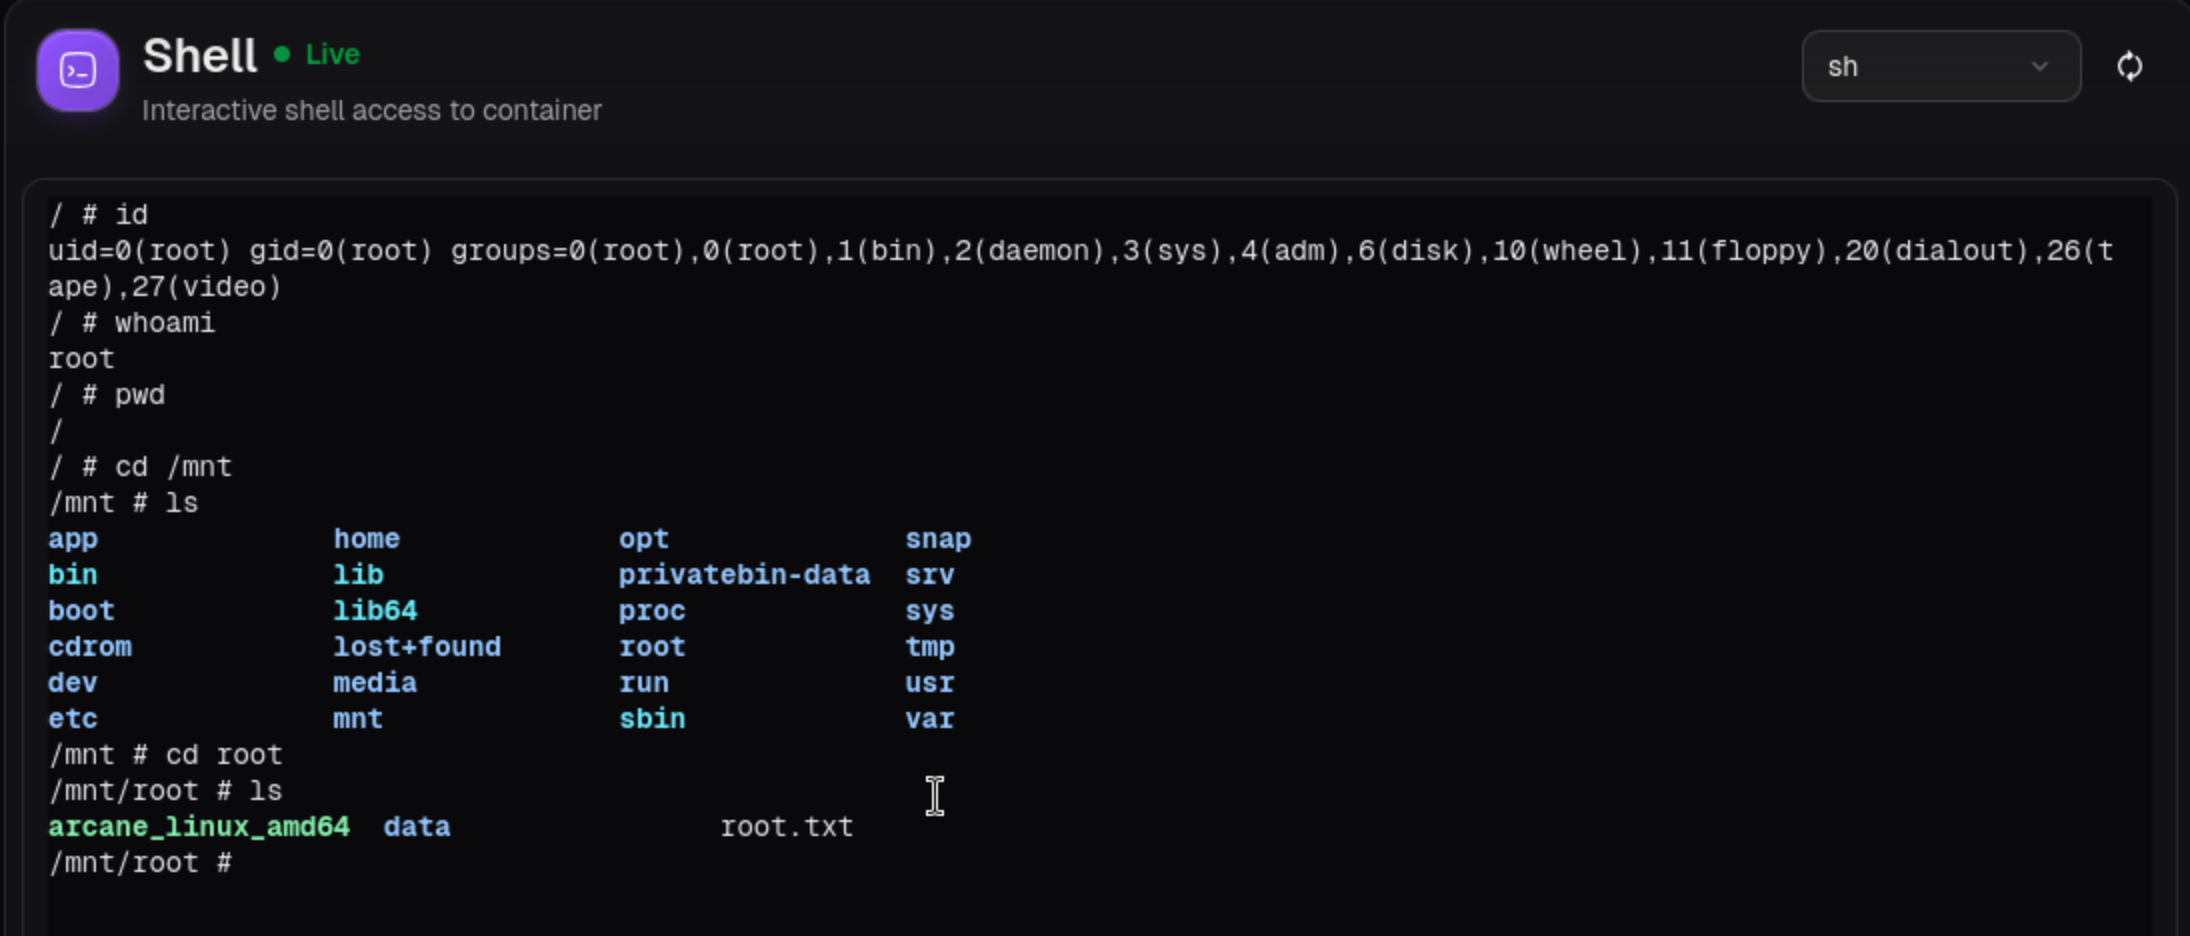2190x936 pixels.
Task: Click the arcane_linux_amd64 file name
Action: coord(199,826)
